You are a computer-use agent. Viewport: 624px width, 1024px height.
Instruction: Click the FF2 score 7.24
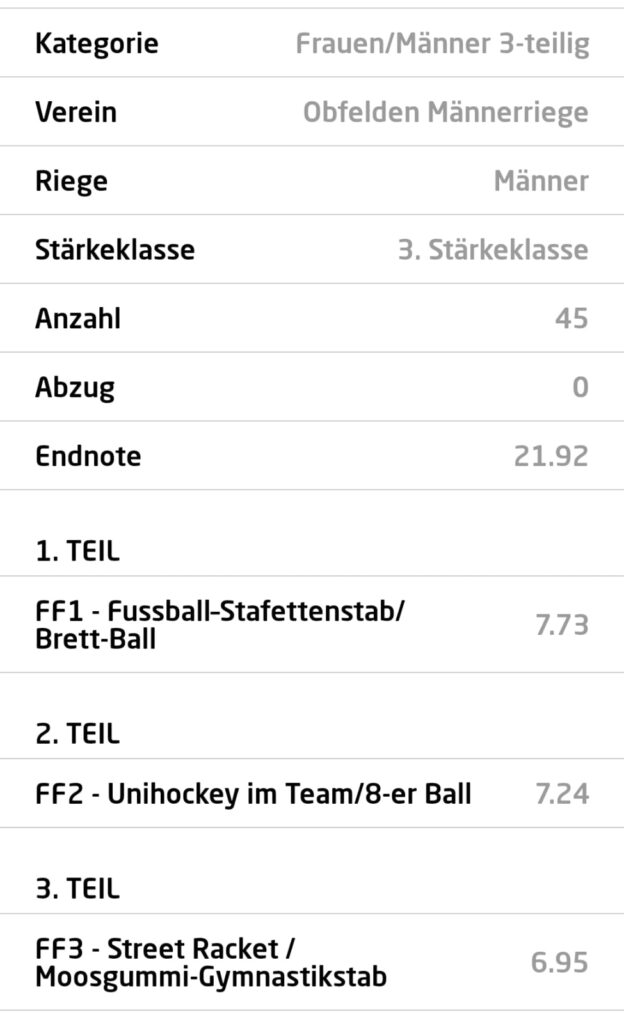pyautogui.click(x=562, y=794)
